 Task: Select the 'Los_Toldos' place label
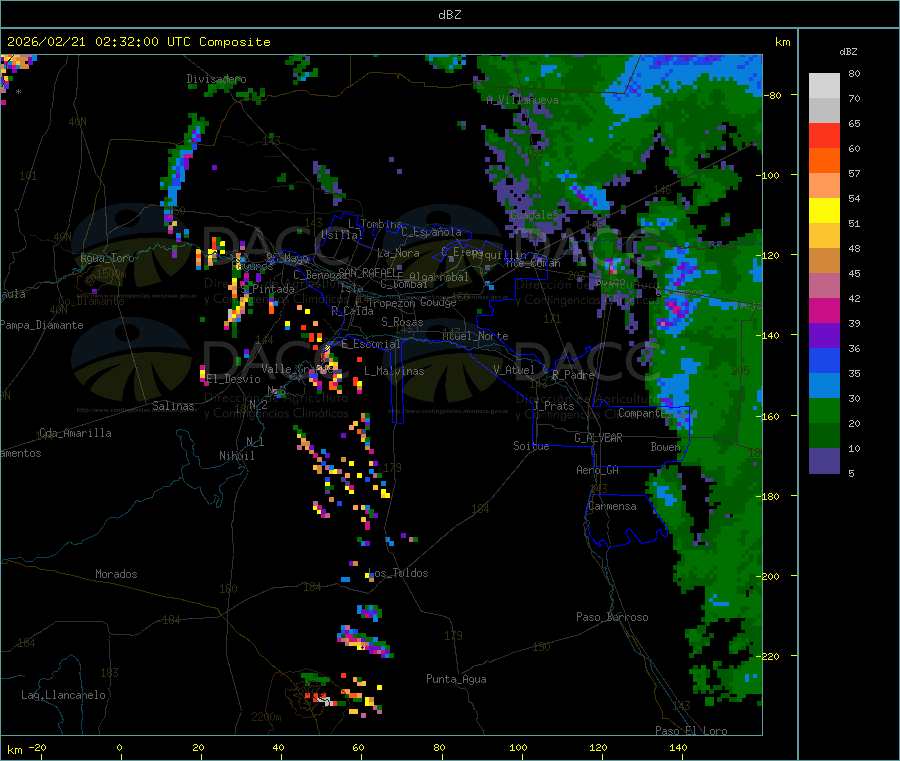point(398,573)
